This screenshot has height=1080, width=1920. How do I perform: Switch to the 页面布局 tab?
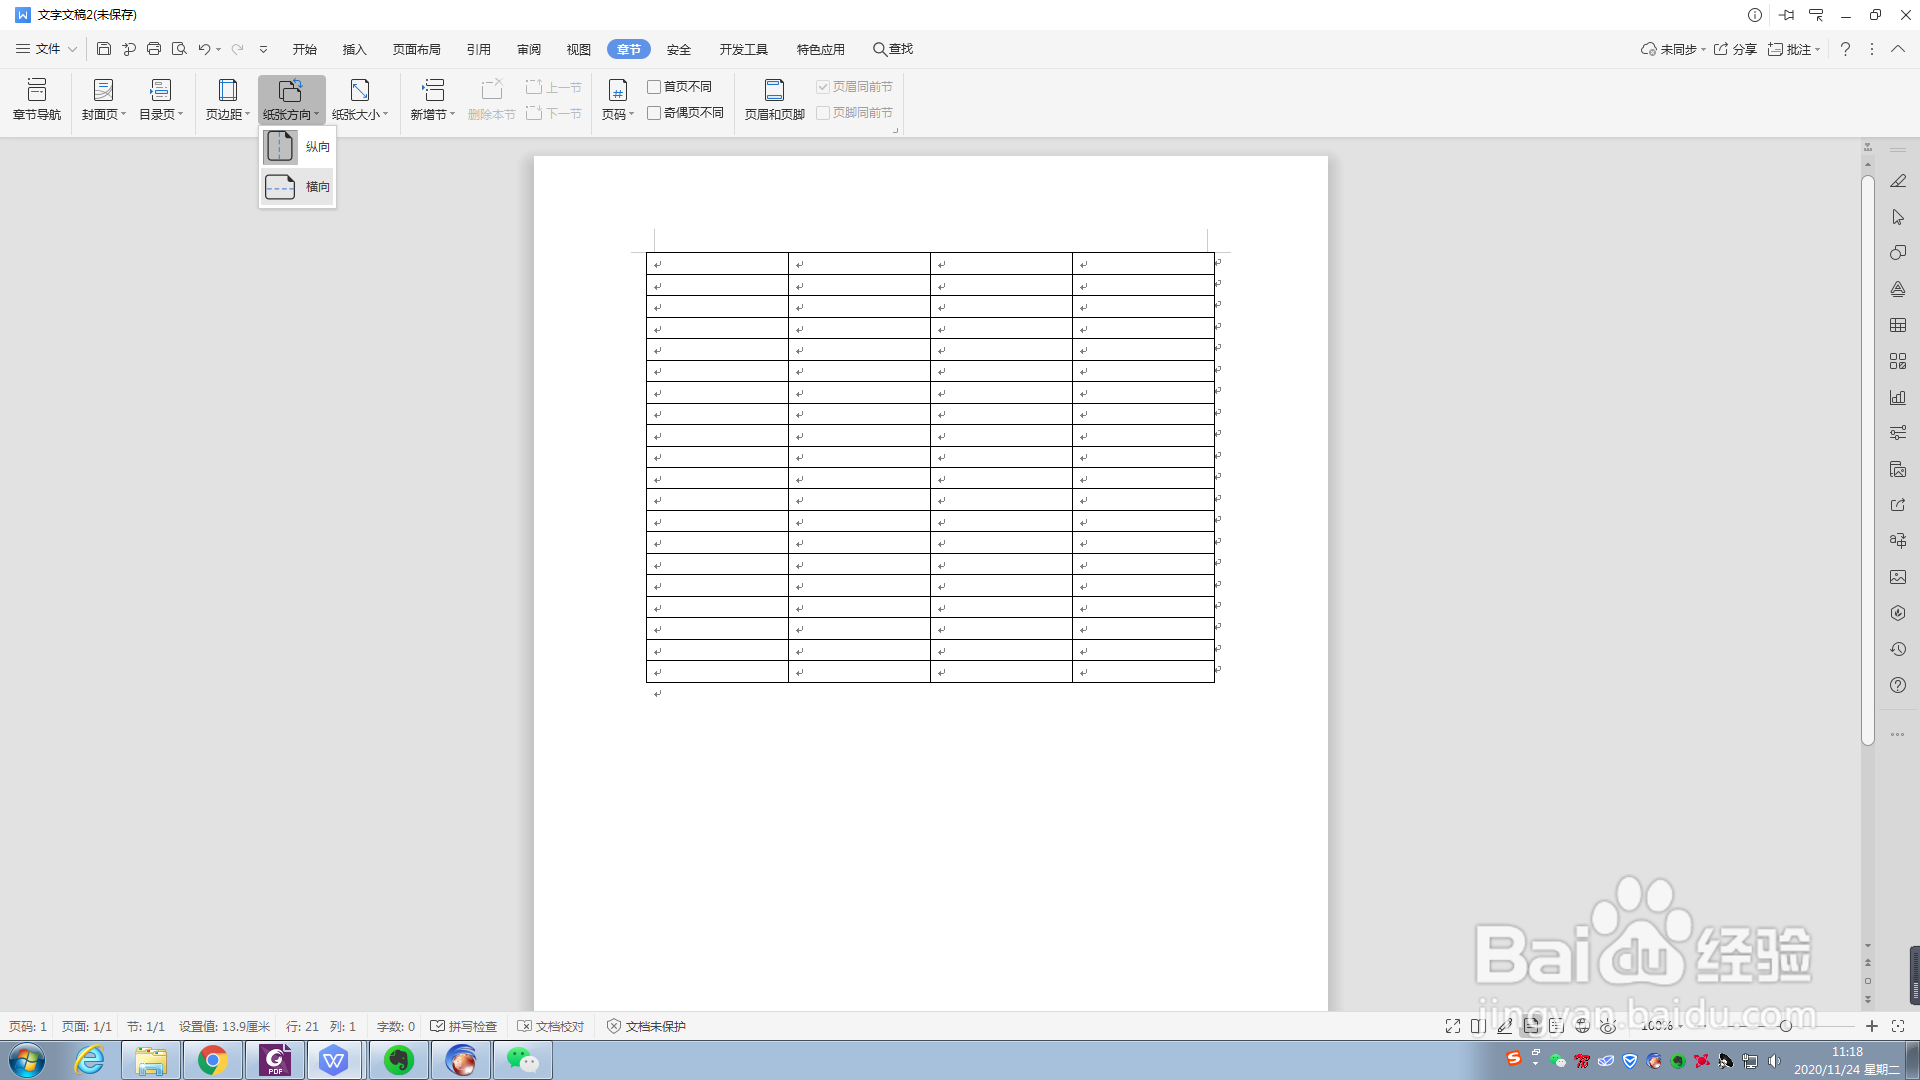416,49
